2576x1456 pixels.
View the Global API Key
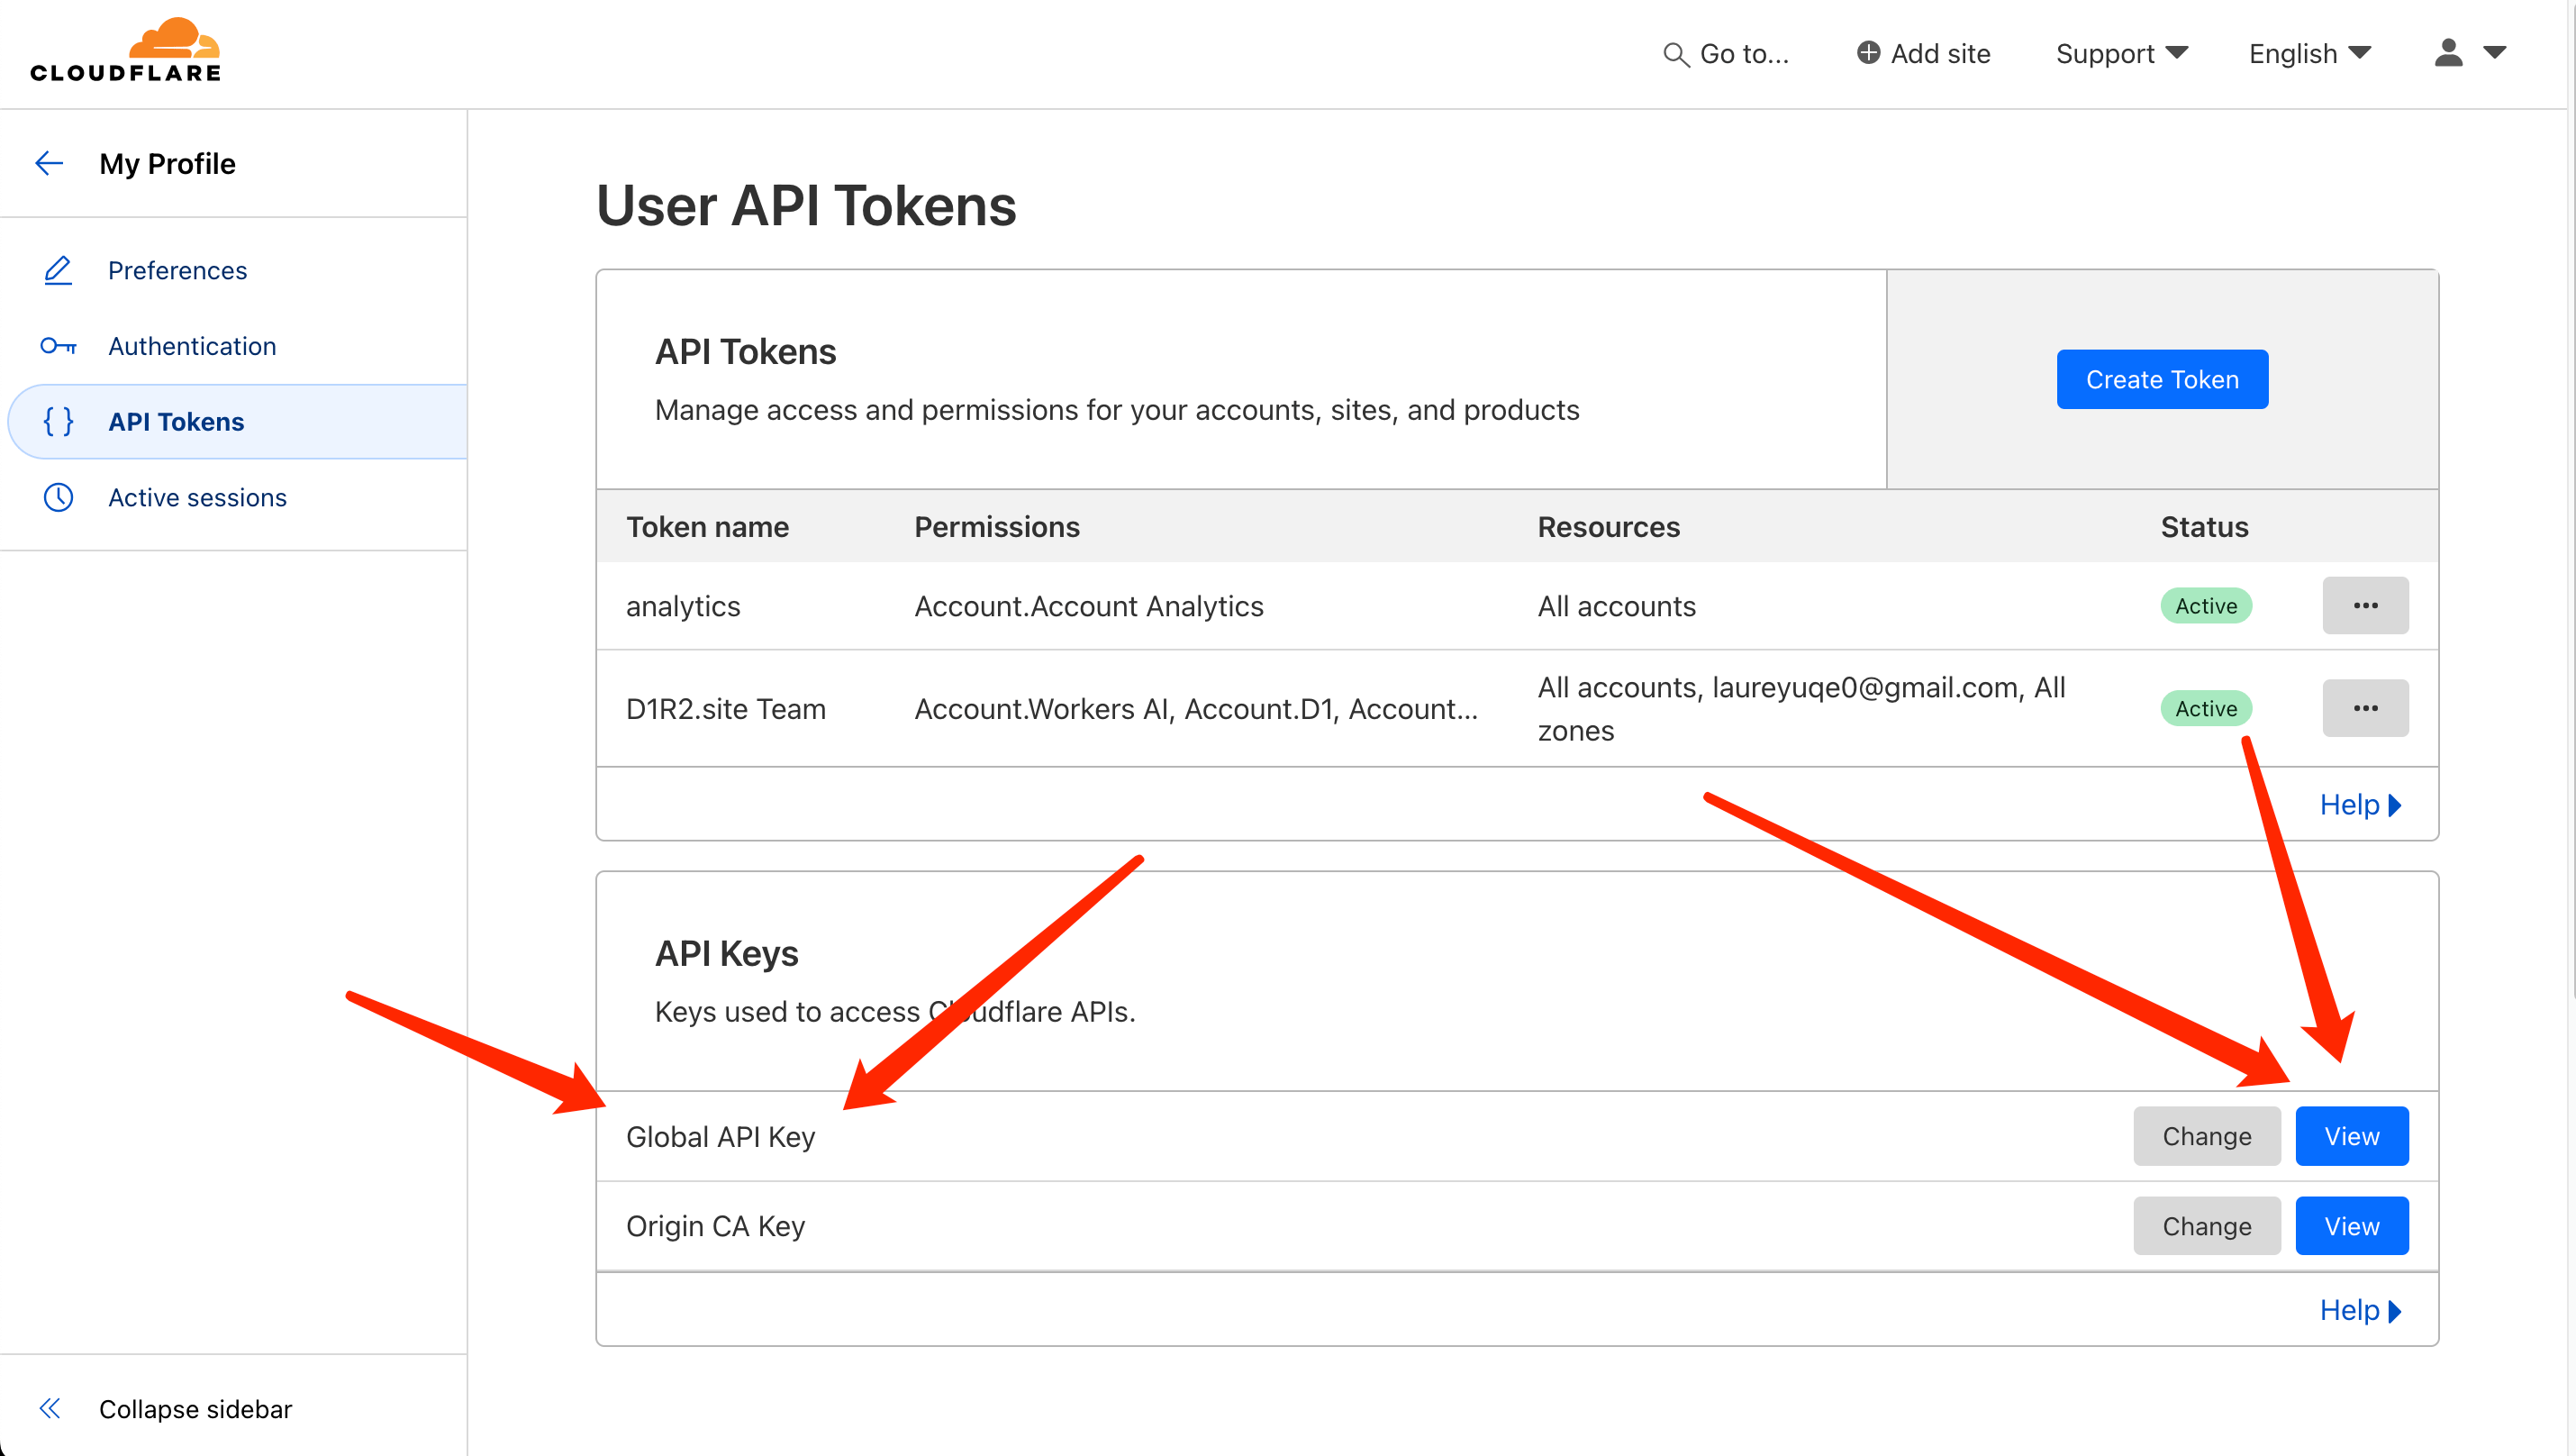pos(2352,1136)
